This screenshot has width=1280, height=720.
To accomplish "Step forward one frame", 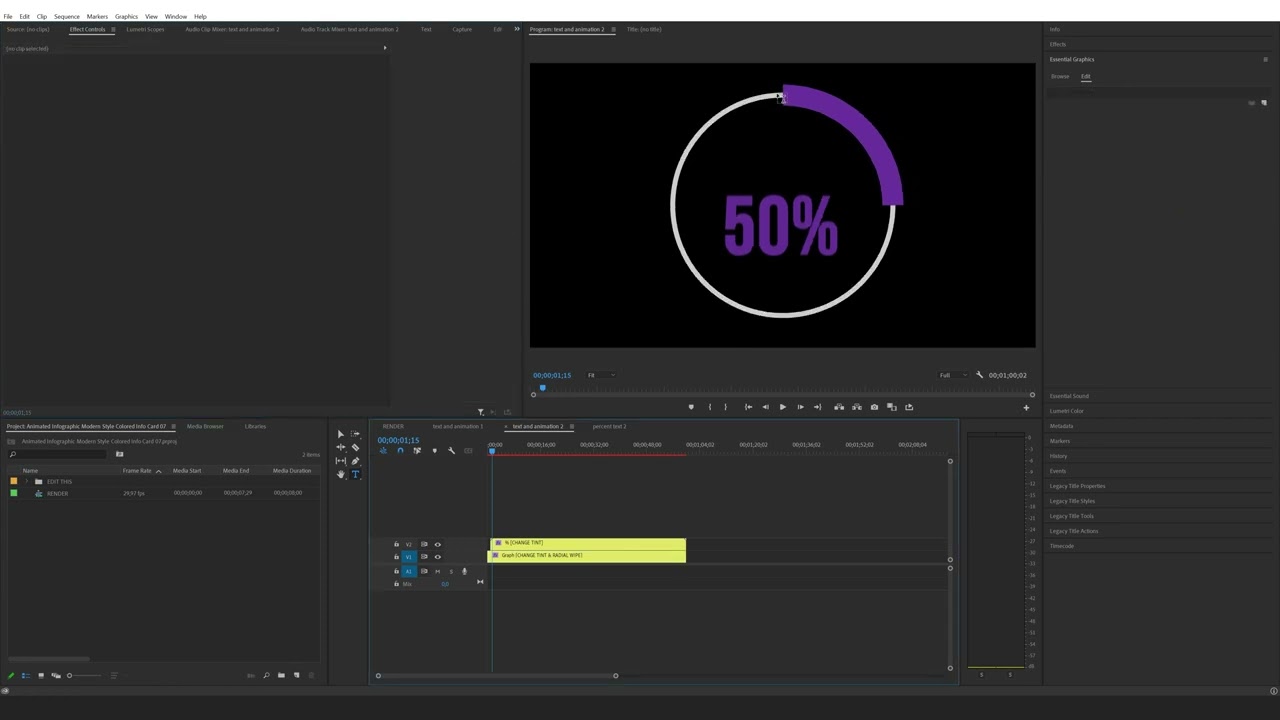I will tap(800, 407).
